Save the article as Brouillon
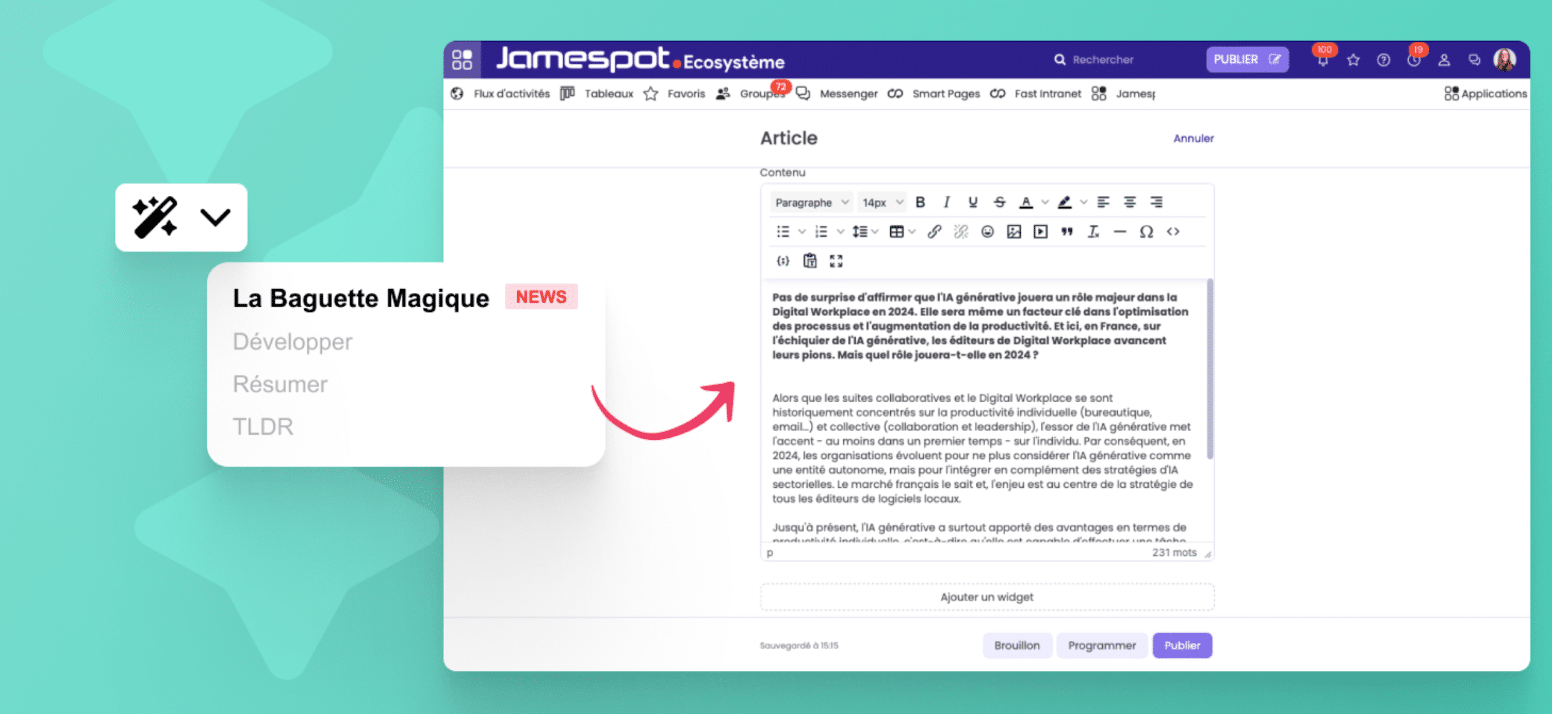This screenshot has width=1552, height=714. click(x=1017, y=646)
